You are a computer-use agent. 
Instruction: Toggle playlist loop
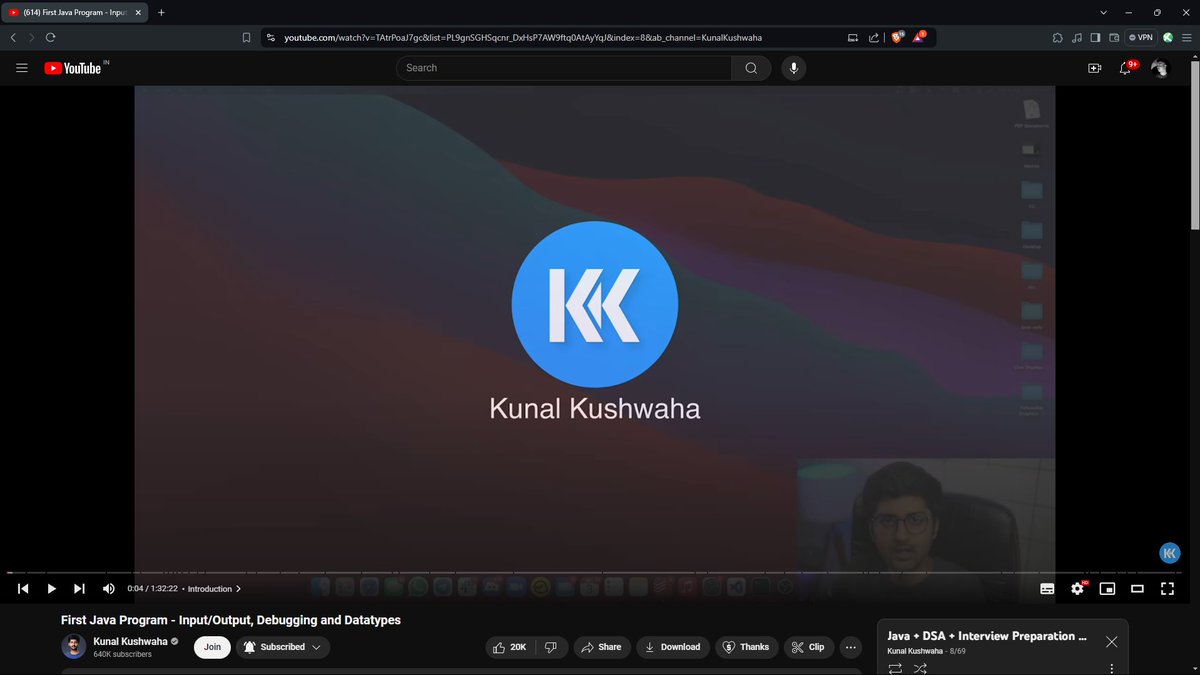click(x=895, y=667)
